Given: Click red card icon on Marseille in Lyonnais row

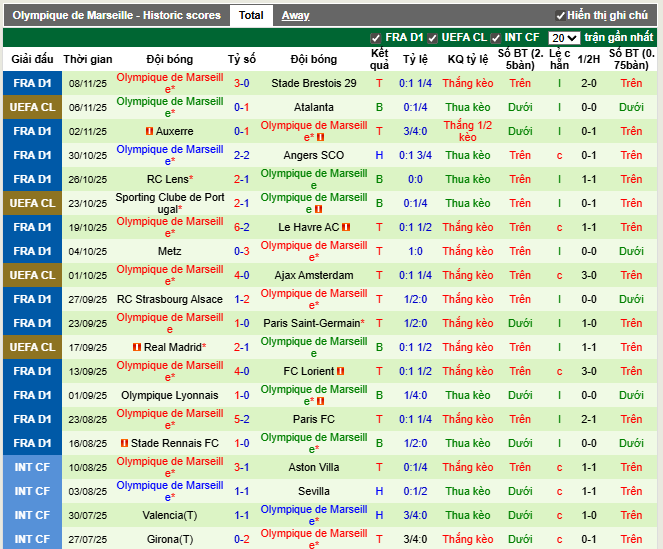Looking at the screenshot, I should point(321,401).
